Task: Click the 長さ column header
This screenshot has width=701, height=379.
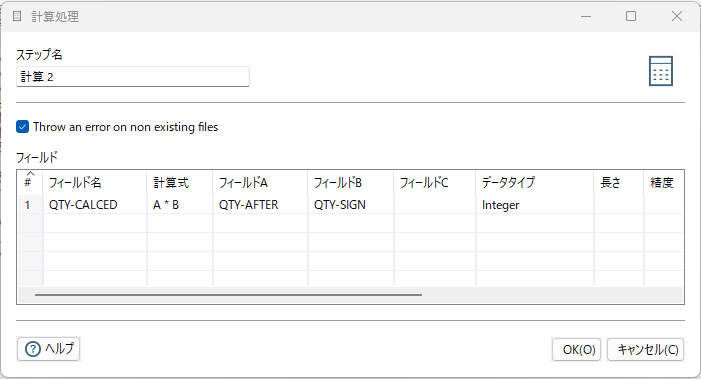Action: [619, 182]
